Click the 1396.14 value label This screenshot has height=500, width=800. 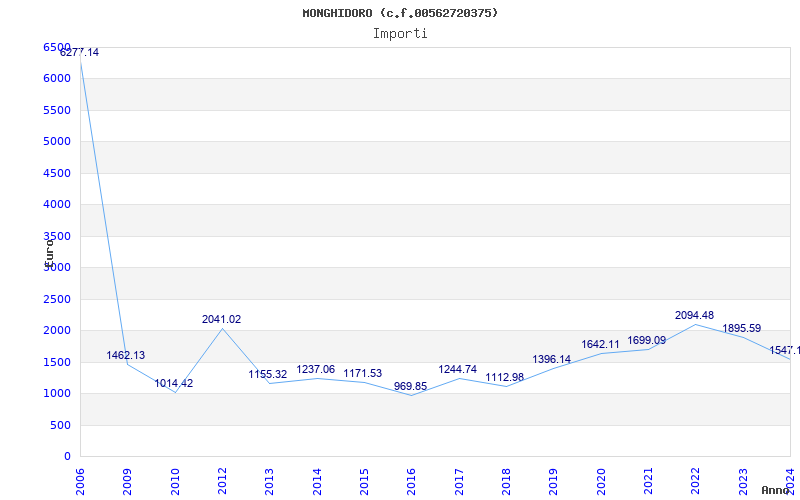(552, 359)
